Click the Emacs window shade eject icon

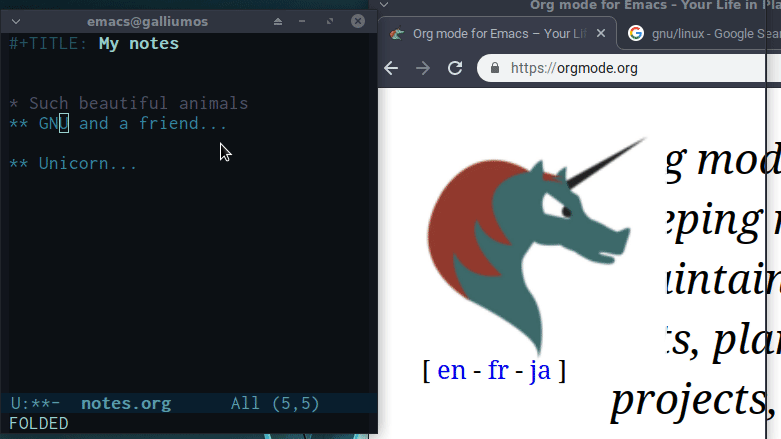point(278,21)
